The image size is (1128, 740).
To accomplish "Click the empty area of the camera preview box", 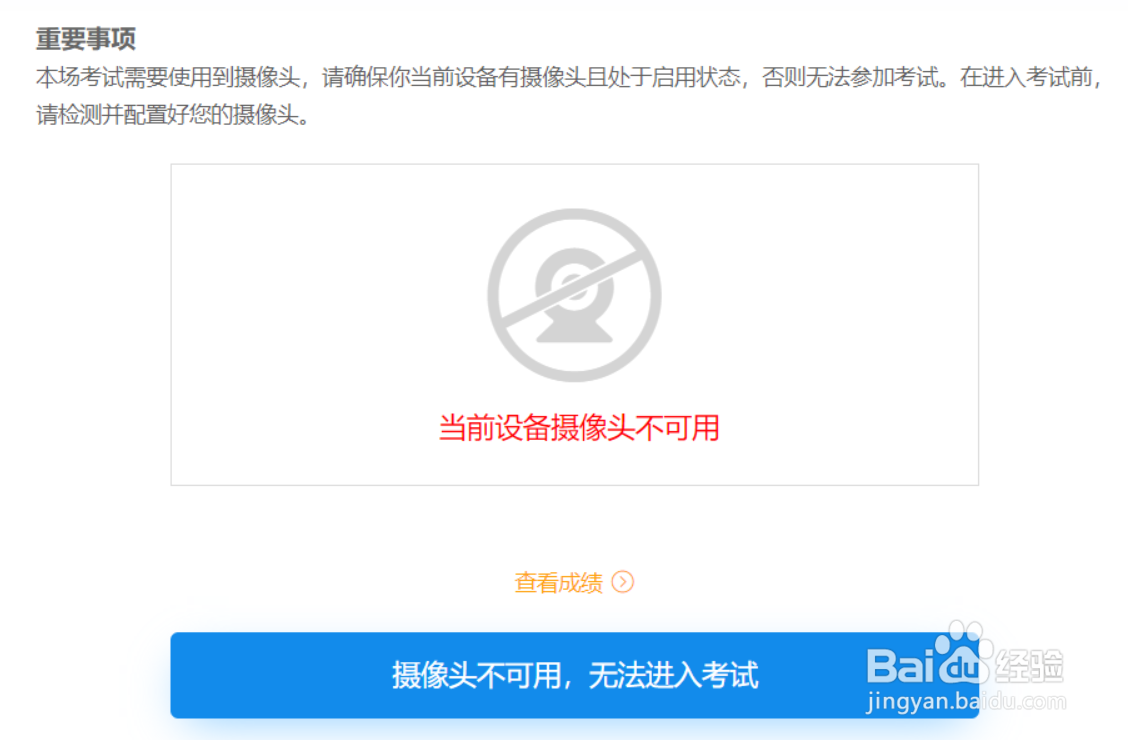I will click(324, 324).
